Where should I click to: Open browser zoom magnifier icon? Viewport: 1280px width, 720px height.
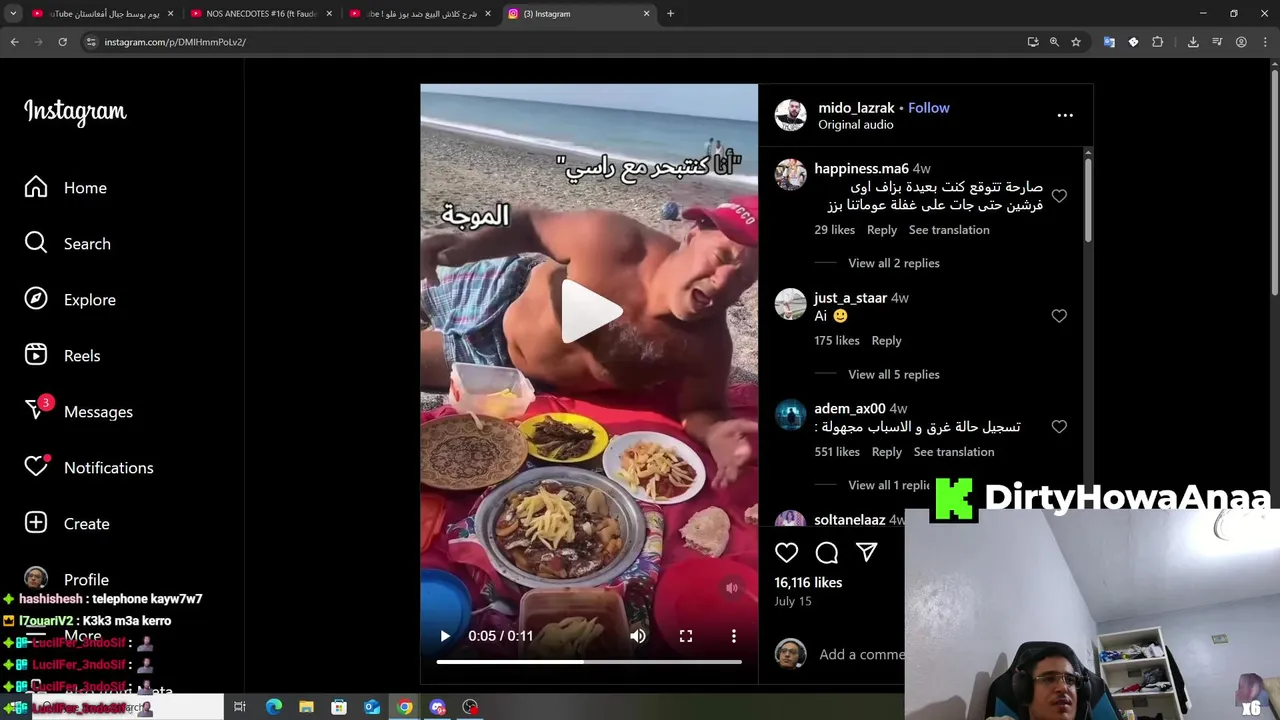[x=1054, y=42]
